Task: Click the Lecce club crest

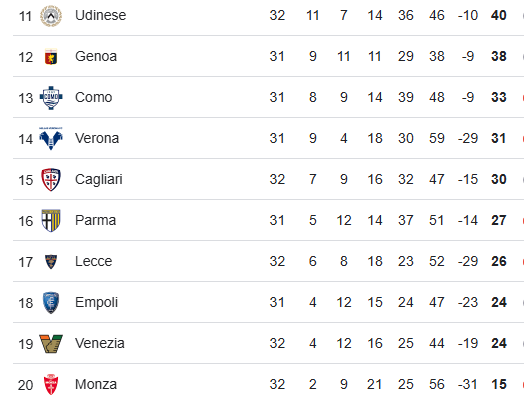Action: click(51, 262)
